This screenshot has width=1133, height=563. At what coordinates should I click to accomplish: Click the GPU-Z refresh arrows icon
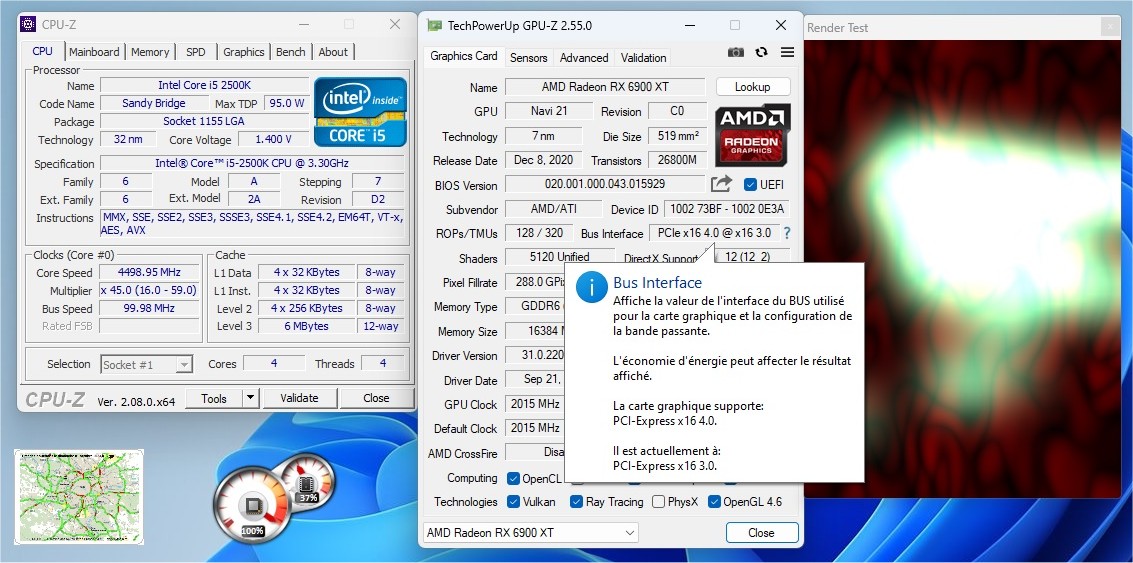tap(762, 52)
